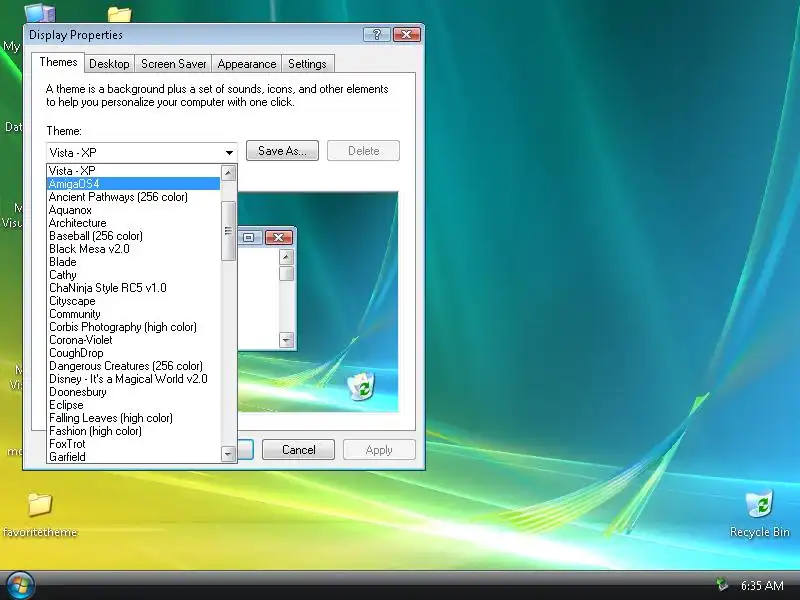Click the taskbar clock showing 6:35 AM
The width and height of the screenshot is (800, 600).
click(762, 585)
